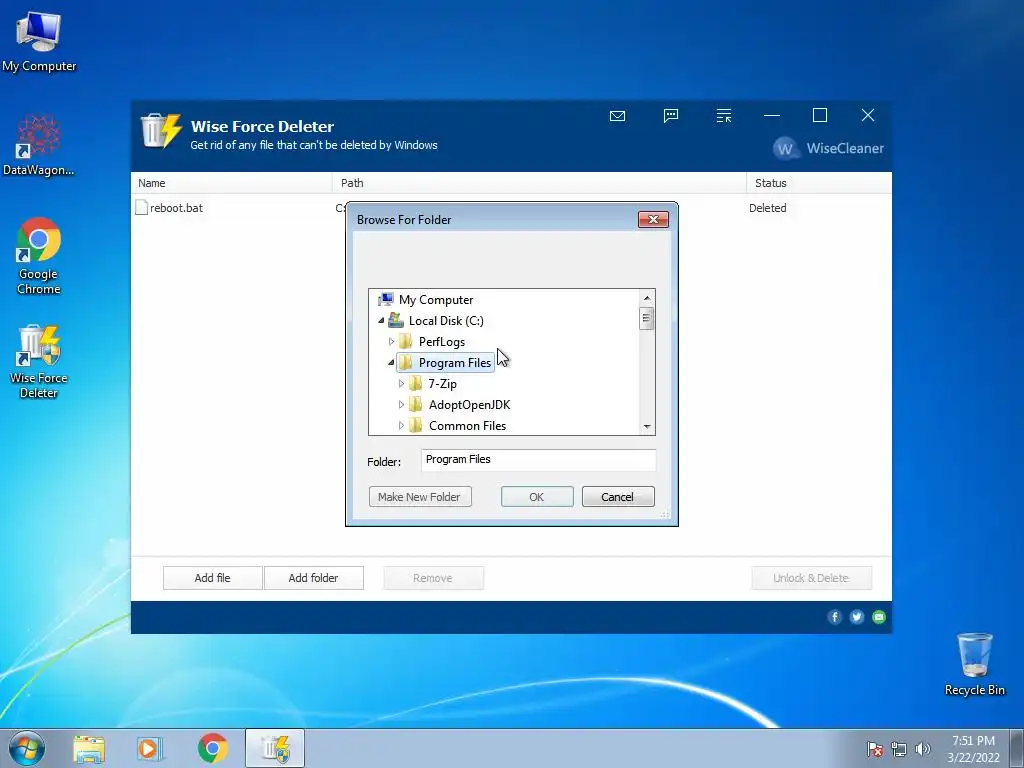
Task: Click the WiseCleaner logo
Action: [x=828, y=148]
